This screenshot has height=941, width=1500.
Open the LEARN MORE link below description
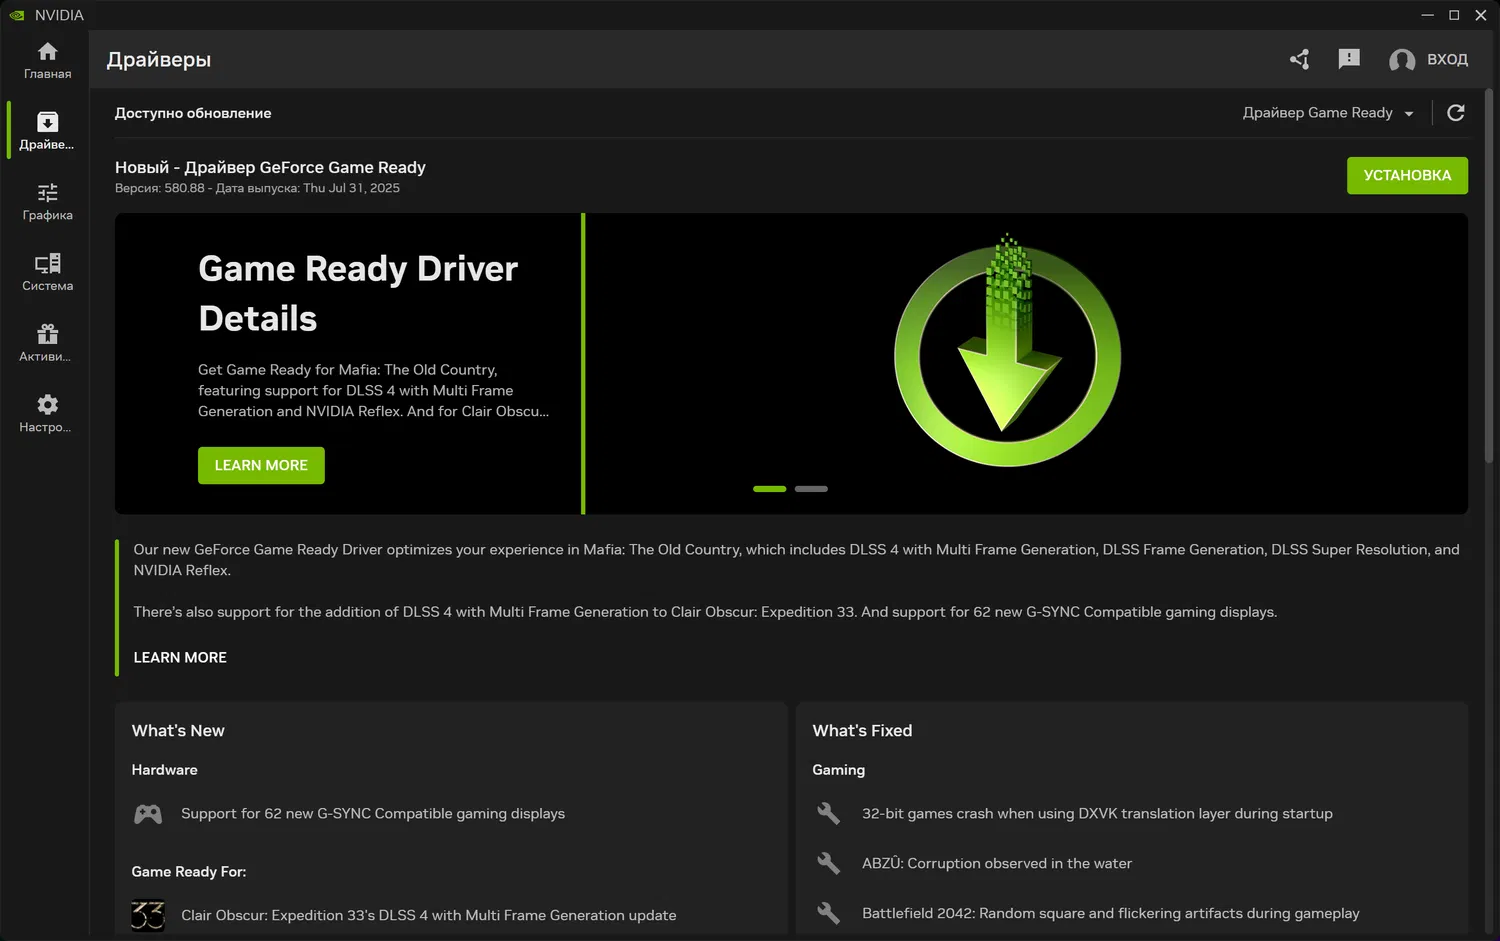click(180, 657)
